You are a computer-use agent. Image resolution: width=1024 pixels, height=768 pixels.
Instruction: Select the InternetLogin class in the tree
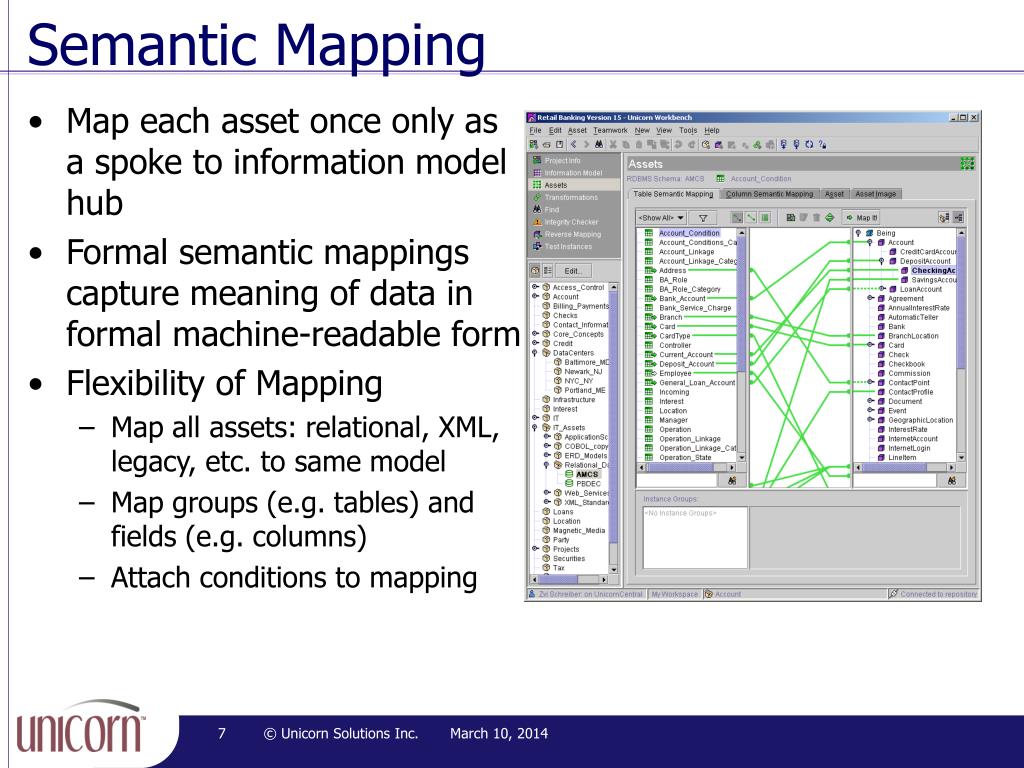(x=909, y=448)
